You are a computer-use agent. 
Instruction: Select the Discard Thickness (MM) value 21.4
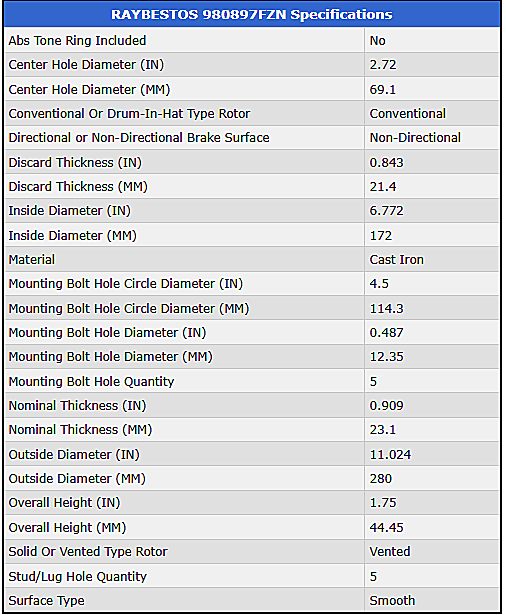383,187
